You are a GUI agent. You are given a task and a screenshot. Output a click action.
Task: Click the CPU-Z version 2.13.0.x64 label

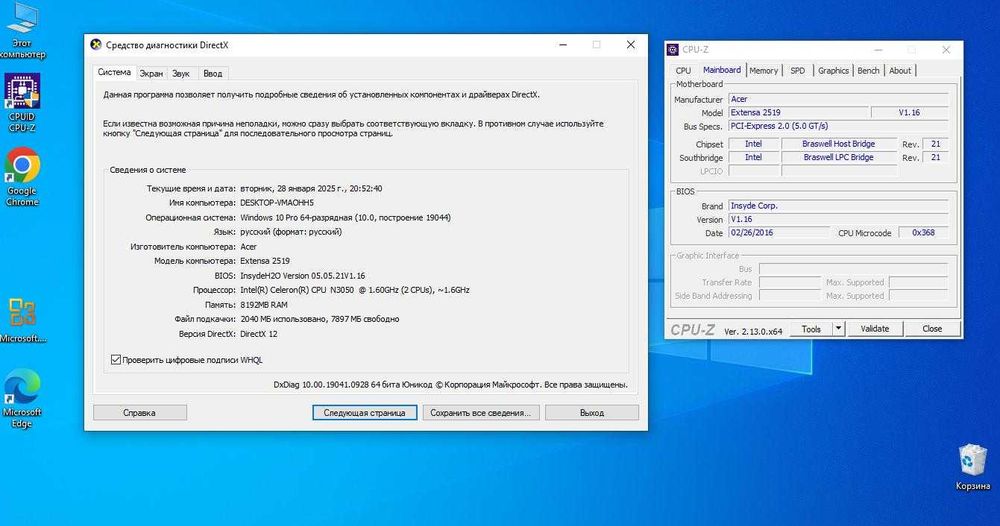coord(753,331)
